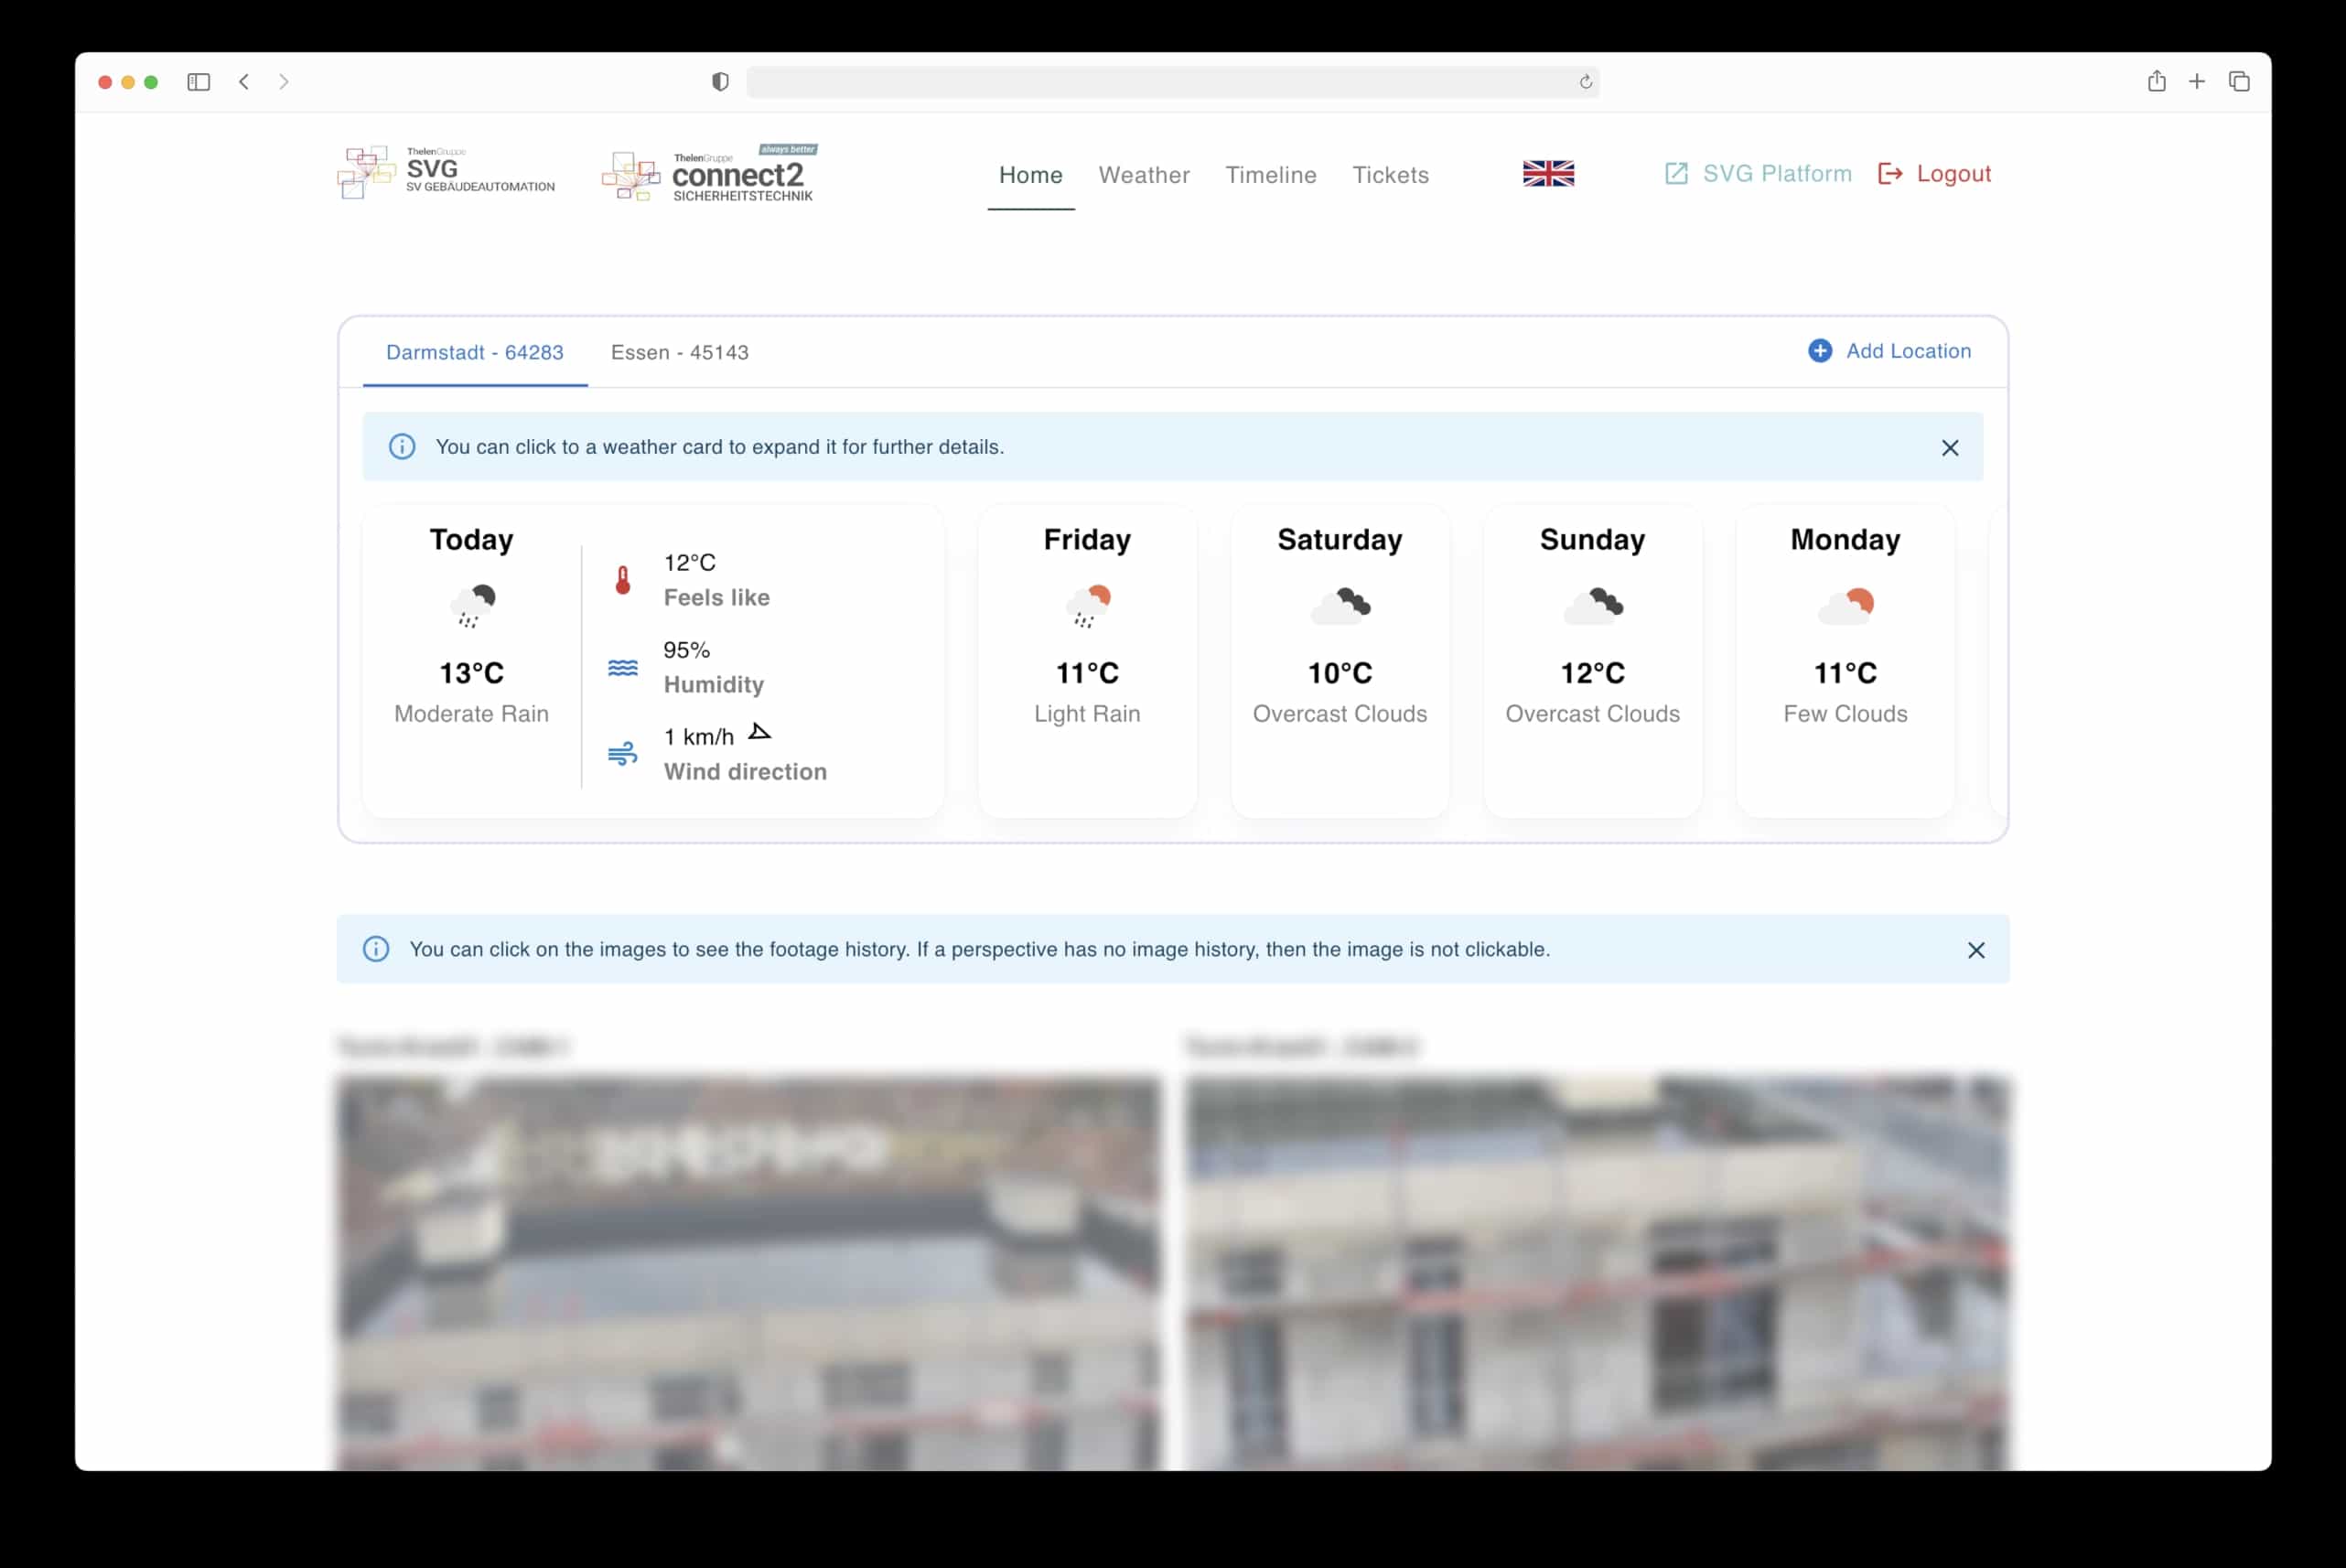The image size is (2346, 1568).
Task: Click the SVG Gebäudeautomation logo
Action: [x=446, y=172]
